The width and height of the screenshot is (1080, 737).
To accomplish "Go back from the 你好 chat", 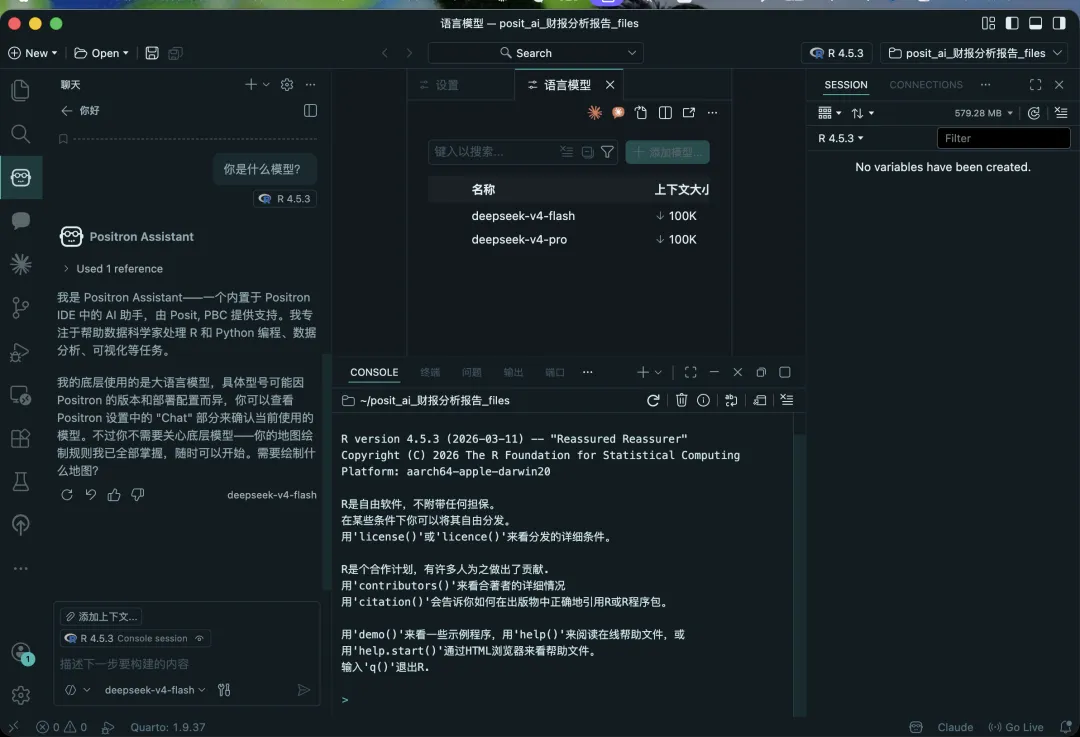I will pos(66,110).
